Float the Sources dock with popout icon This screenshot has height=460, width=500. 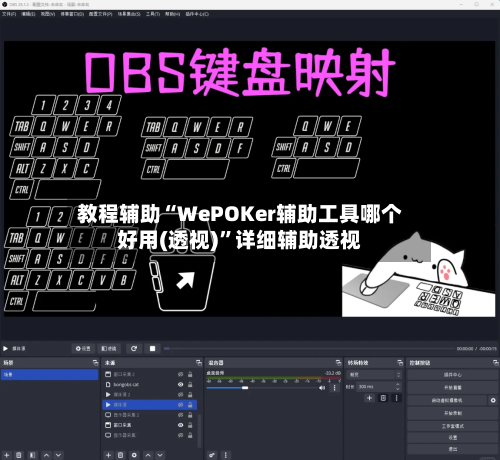pyautogui.click(x=199, y=362)
